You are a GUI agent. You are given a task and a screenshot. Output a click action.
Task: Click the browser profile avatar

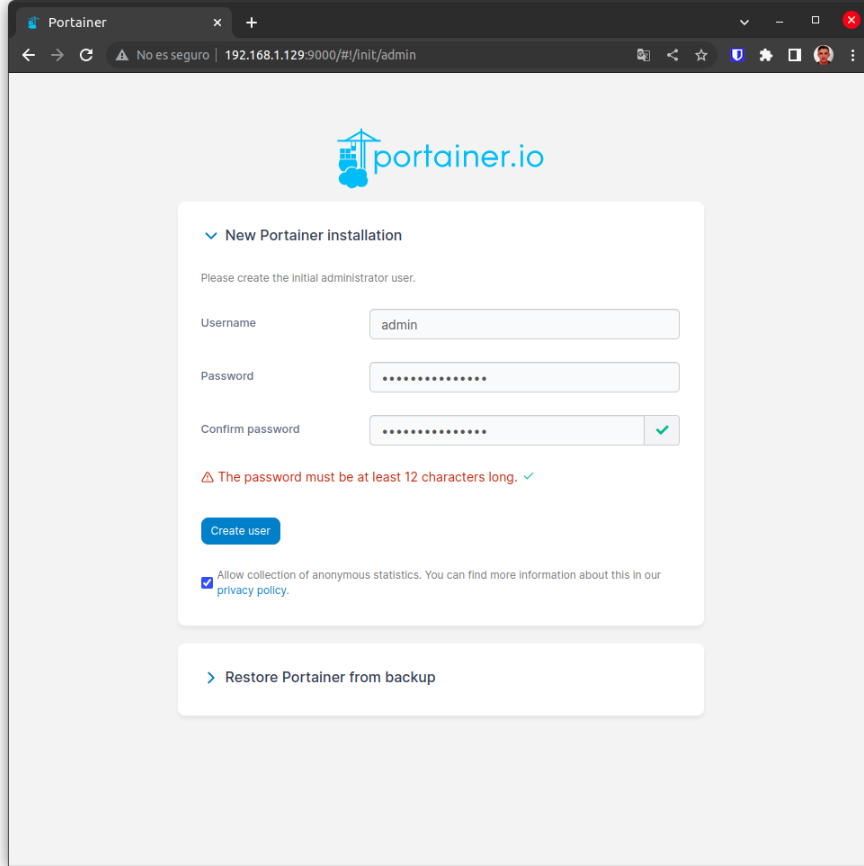[822, 55]
